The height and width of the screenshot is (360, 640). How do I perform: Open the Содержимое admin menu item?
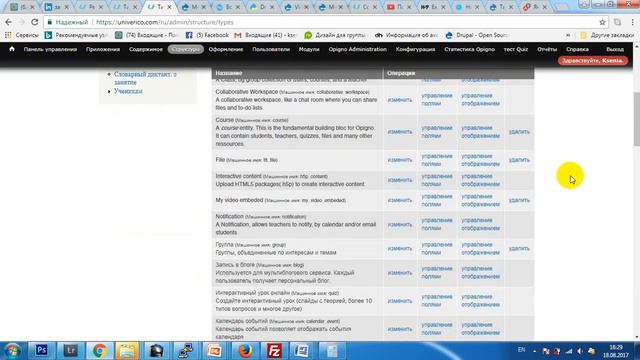tap(146, 49)
